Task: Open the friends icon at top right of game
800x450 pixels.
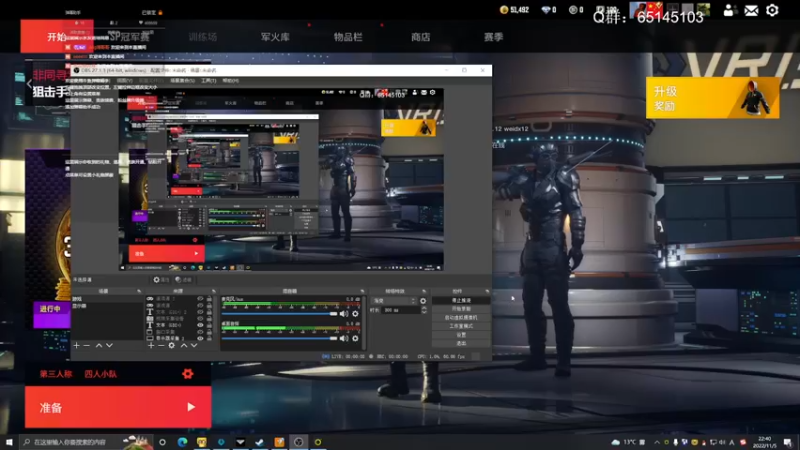Action: [729, 10]
